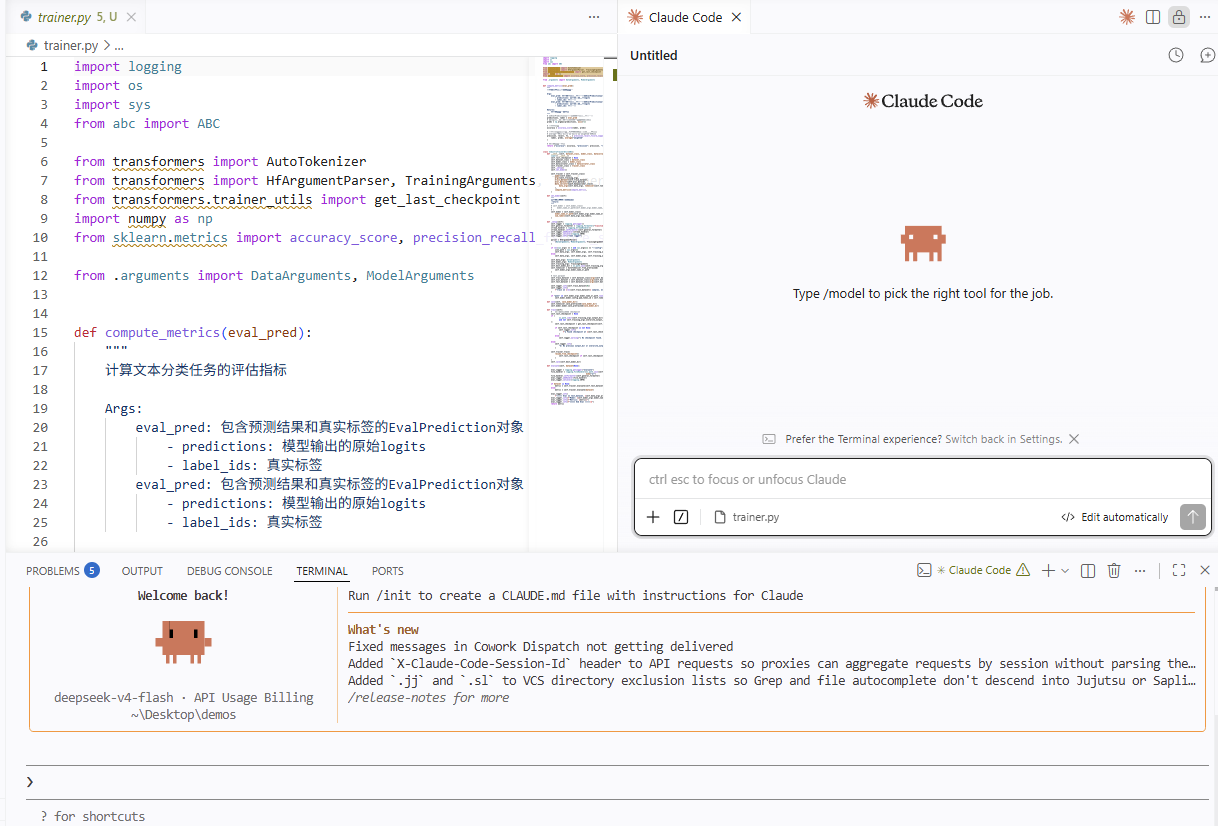The image size is (1218, 826).
Task: Change the Edit automatically permission mode
Action: 1115,517
